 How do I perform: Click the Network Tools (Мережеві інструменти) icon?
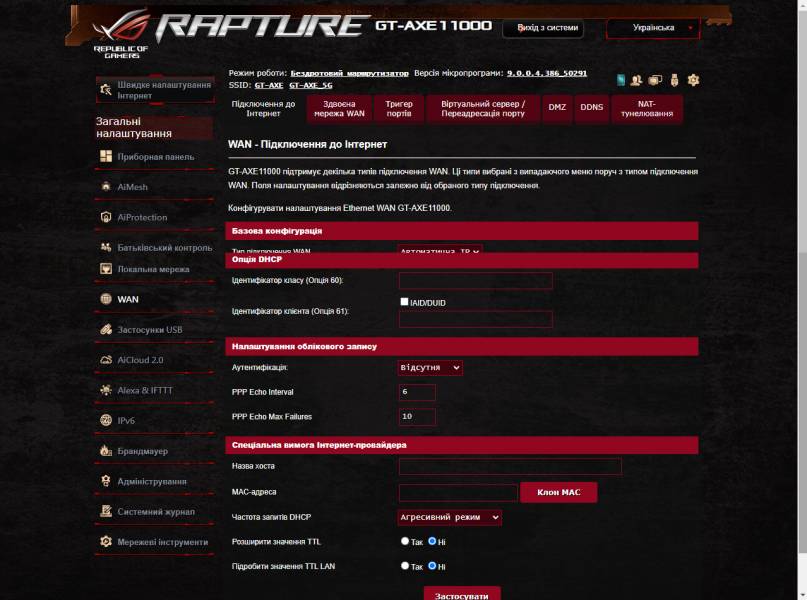106,541
